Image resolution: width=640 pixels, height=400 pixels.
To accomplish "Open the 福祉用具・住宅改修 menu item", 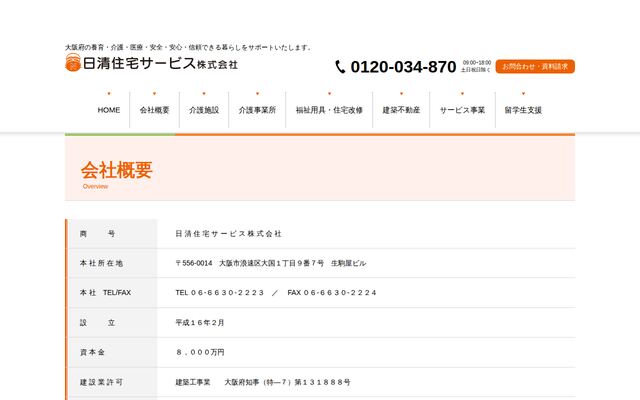I will click(329, 110).
